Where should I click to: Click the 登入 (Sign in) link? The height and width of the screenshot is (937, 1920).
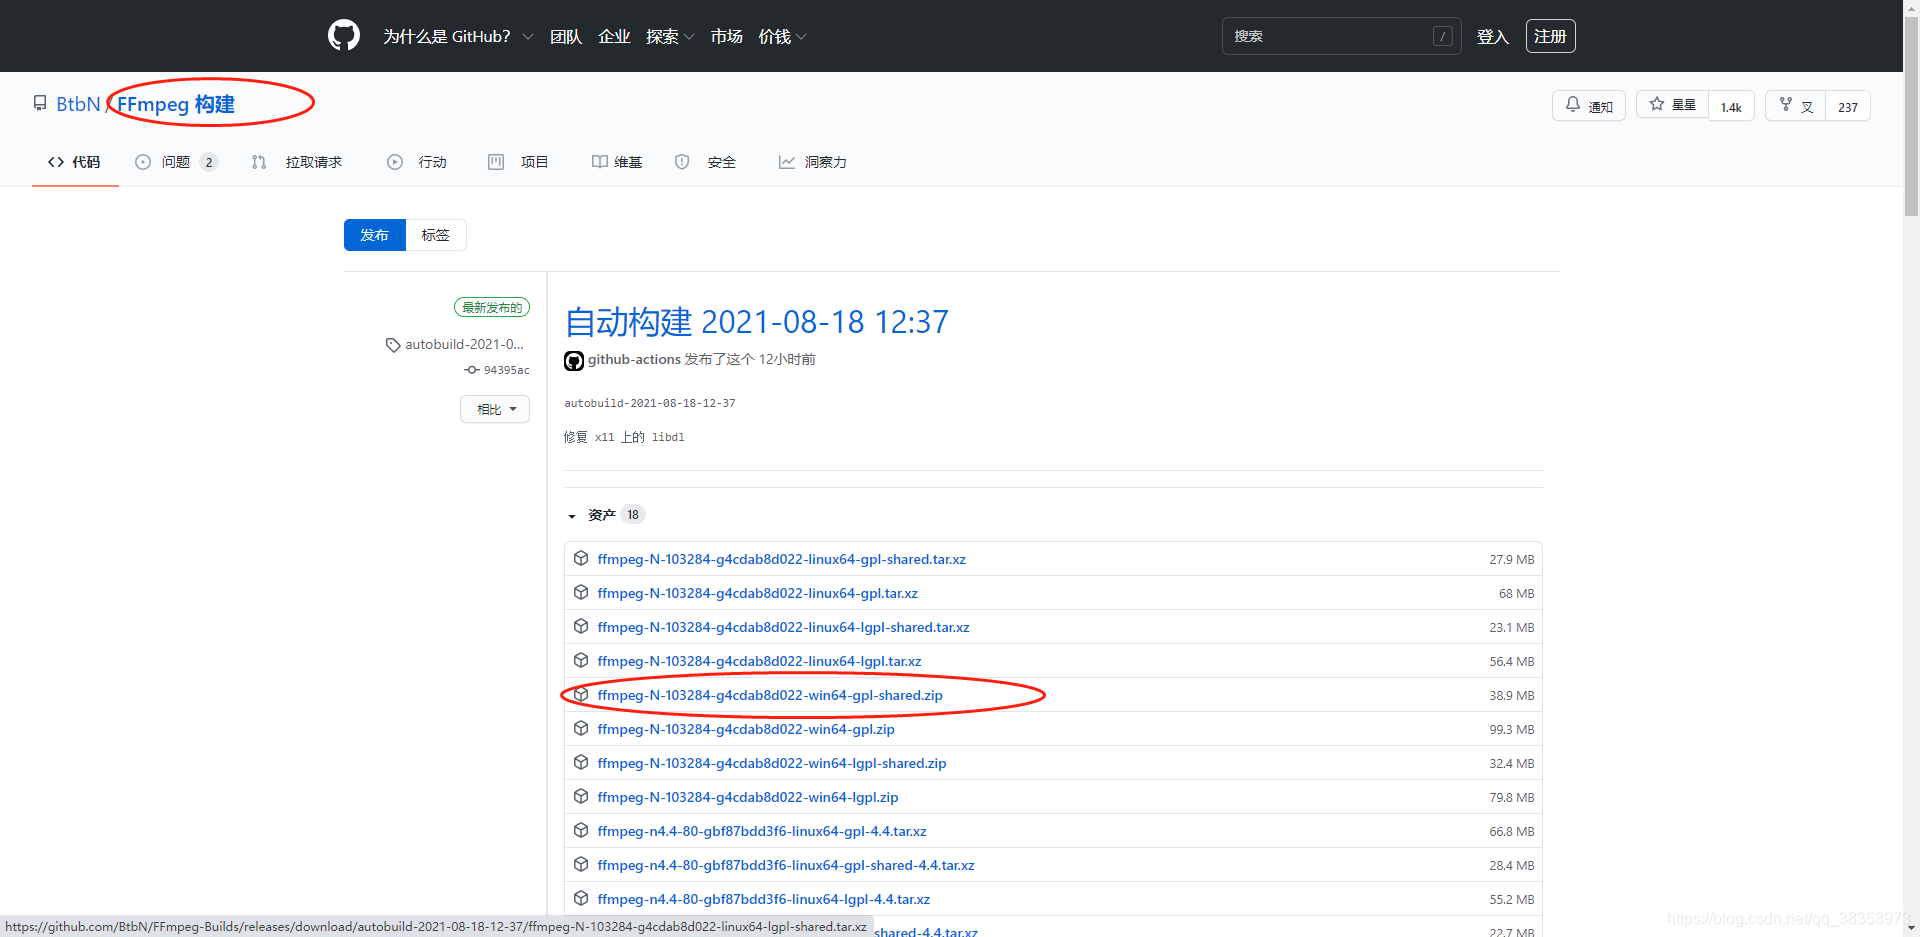[1493, 37]
